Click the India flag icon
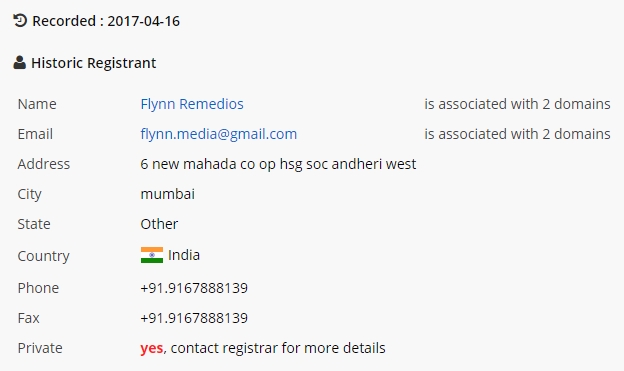This screenshot has height=371, width=624. click(152, 255)
